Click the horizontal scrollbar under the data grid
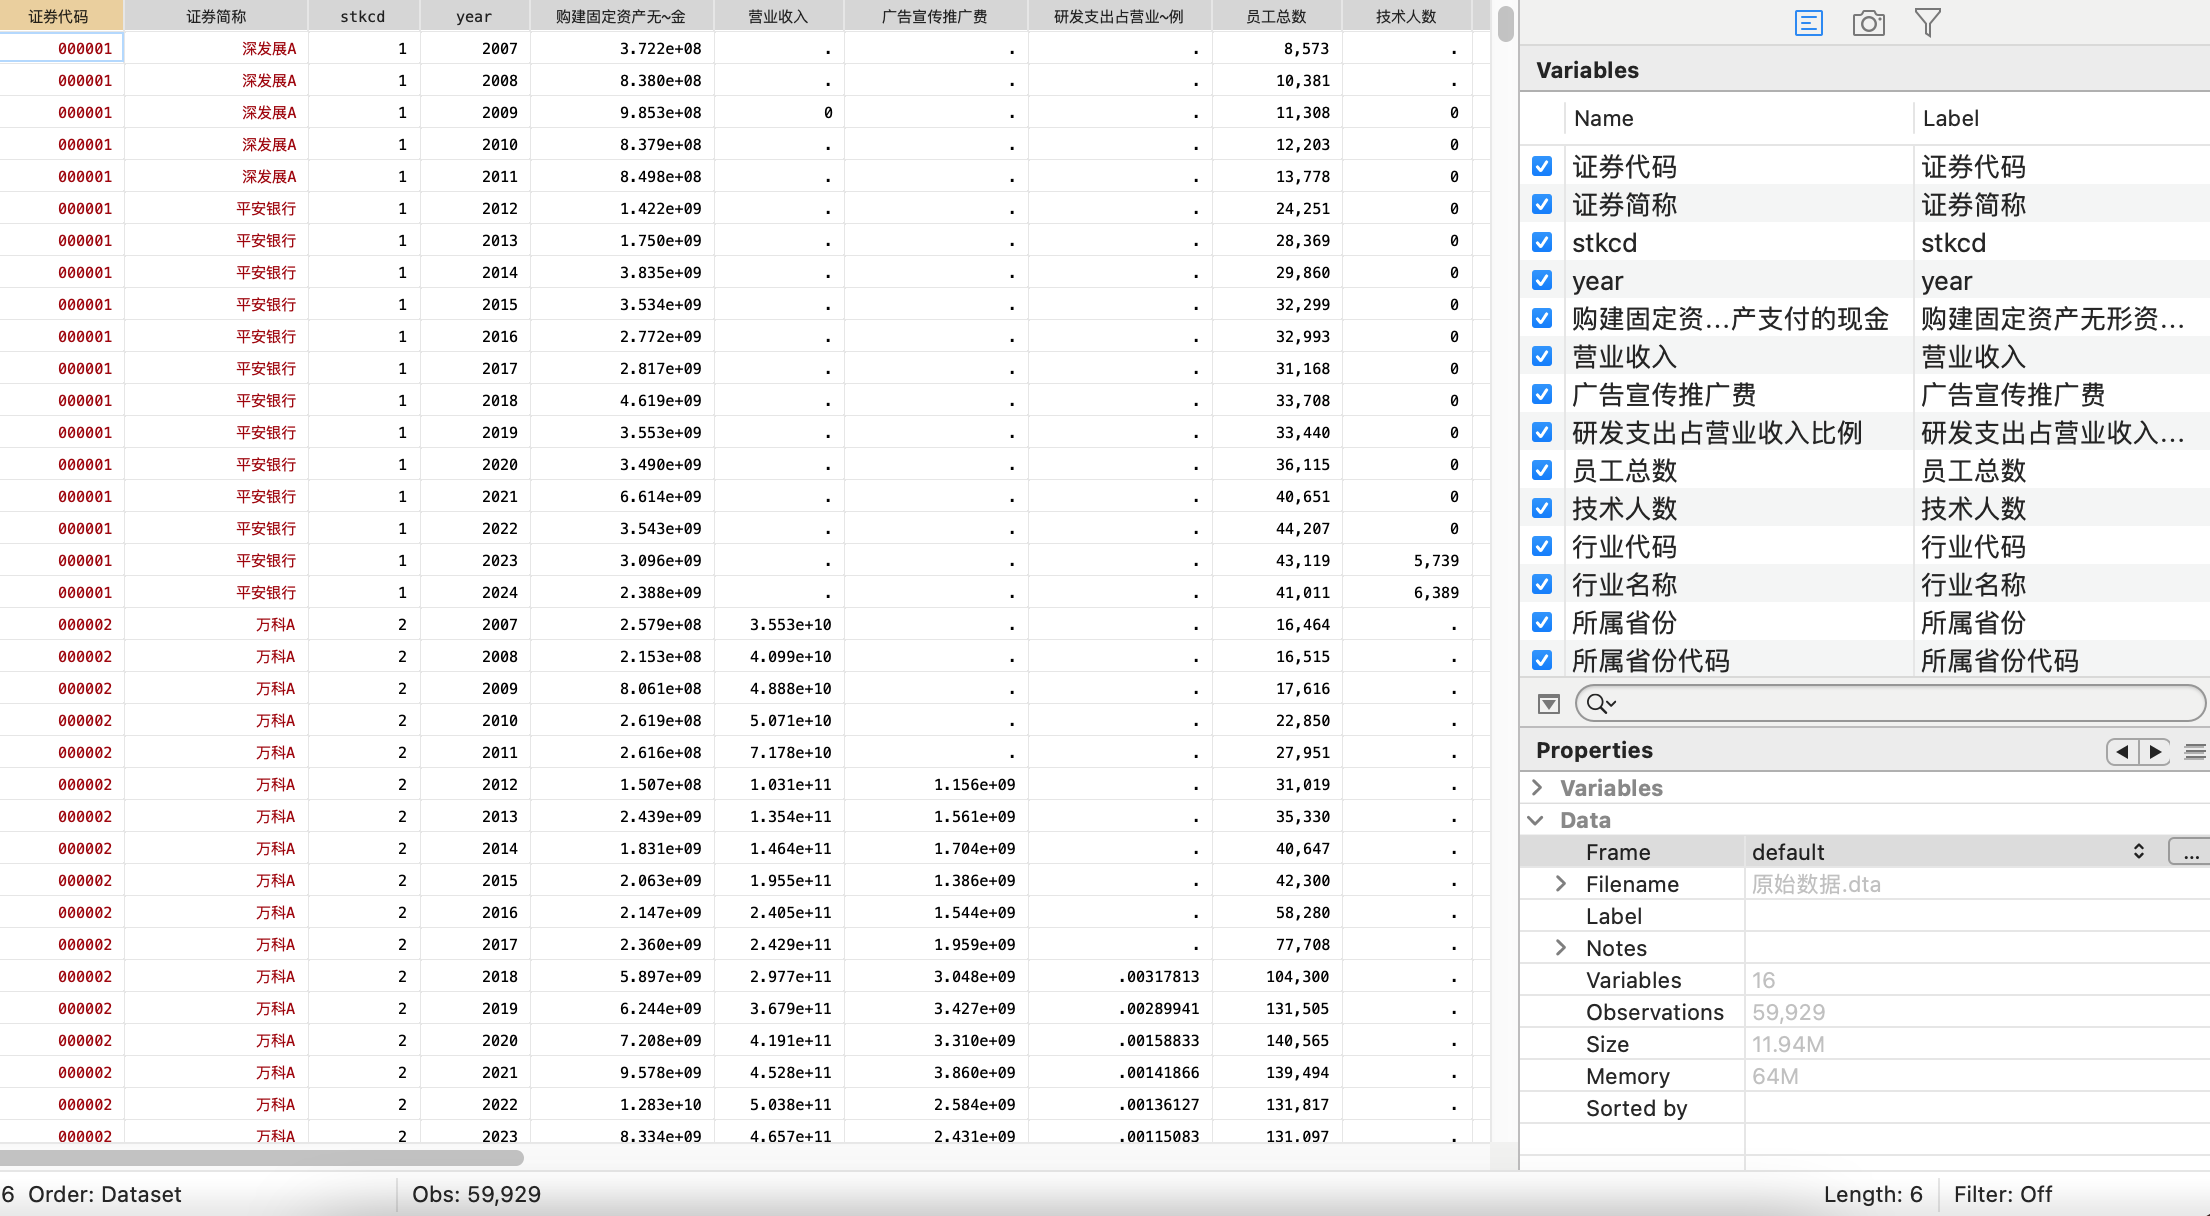This screenshot has width=2210, height=1216. tap(262, 1158)
